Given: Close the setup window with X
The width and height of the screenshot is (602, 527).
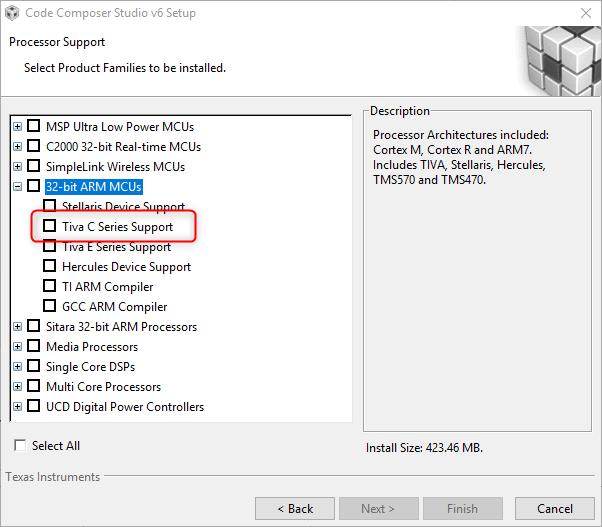Looking at the screenshot, I should (586, 13).
